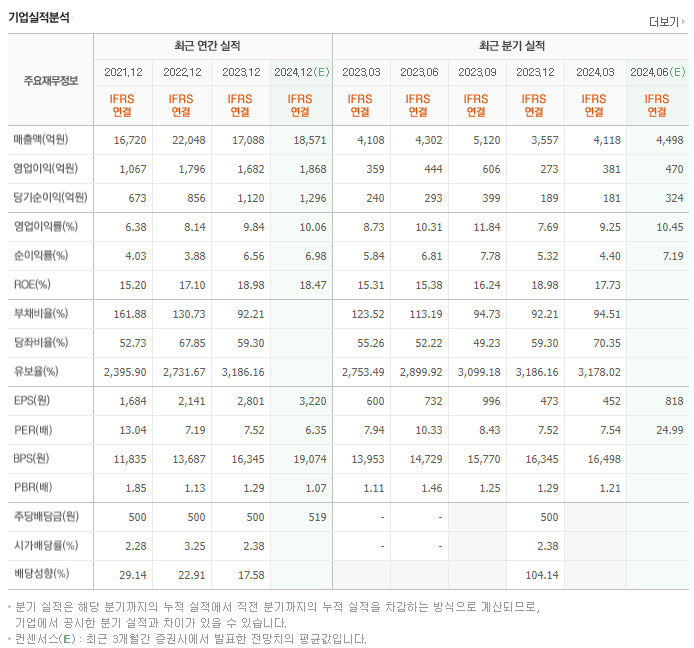Select the 순이익률(%) row label
Screen dimensions: 694x648
point(41,255)
